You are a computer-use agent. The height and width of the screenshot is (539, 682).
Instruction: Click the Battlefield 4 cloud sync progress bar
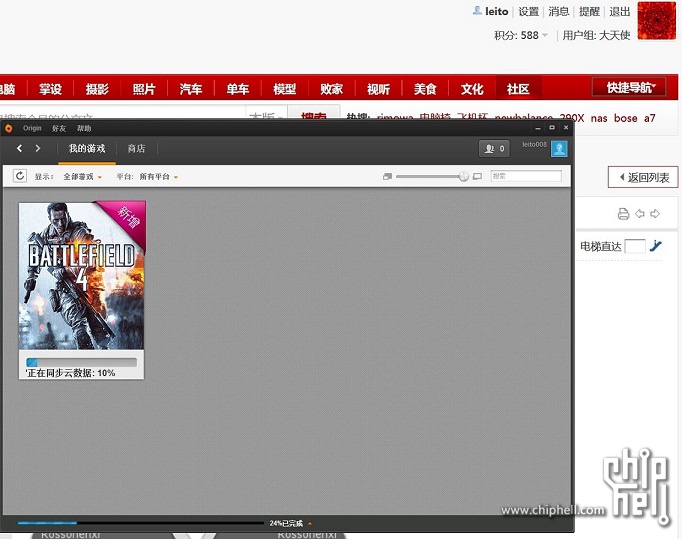(81, 362)
